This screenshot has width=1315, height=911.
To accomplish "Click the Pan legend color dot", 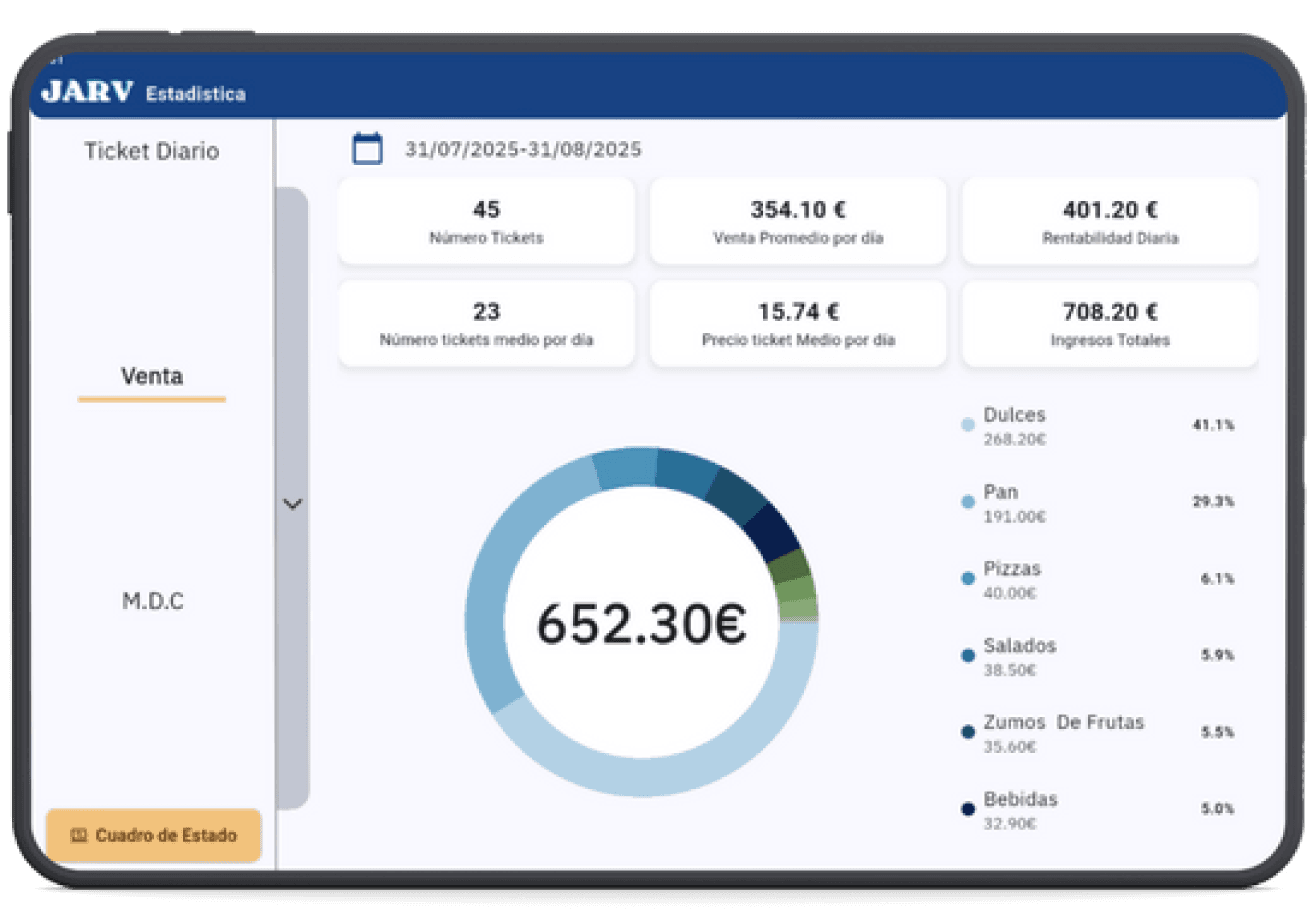I will point(968,502).
